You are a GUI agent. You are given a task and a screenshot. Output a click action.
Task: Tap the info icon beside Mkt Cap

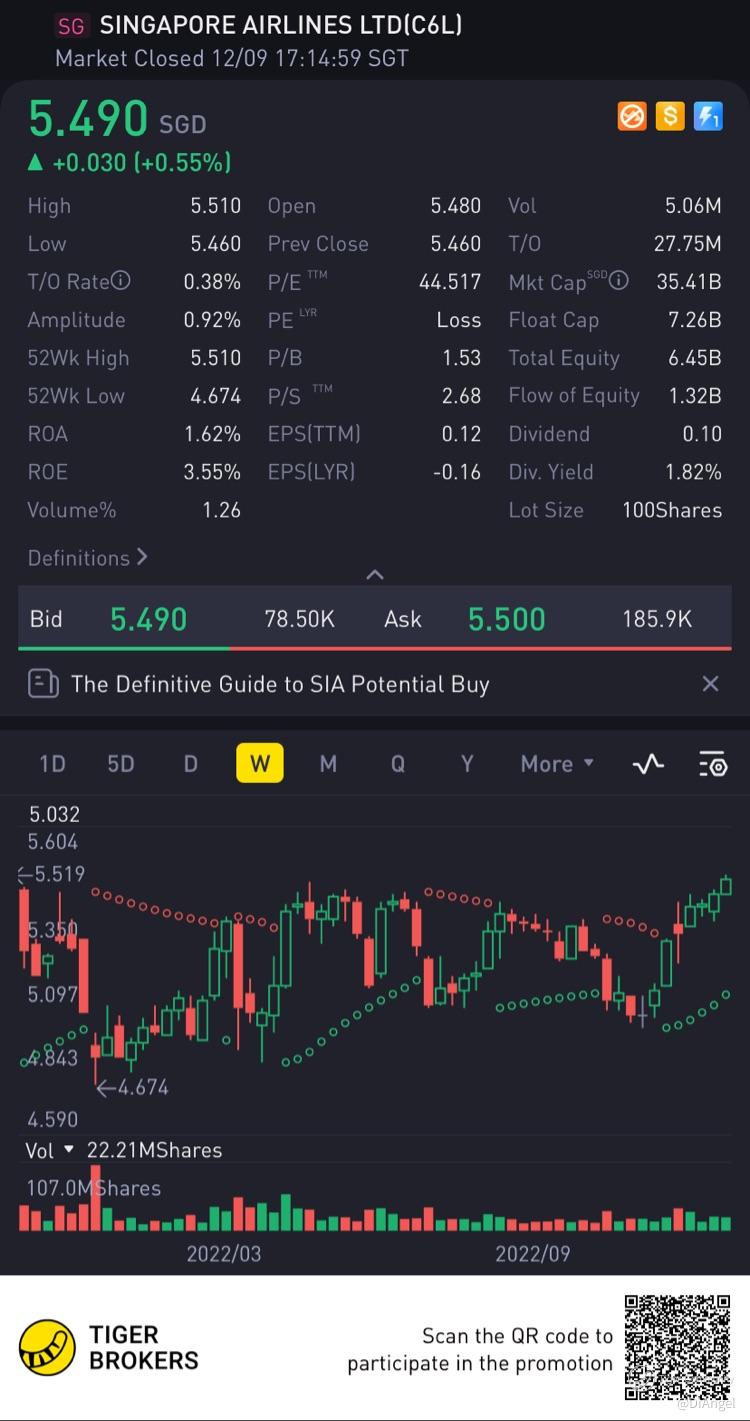pyautogui.click(x=619, y=281)
